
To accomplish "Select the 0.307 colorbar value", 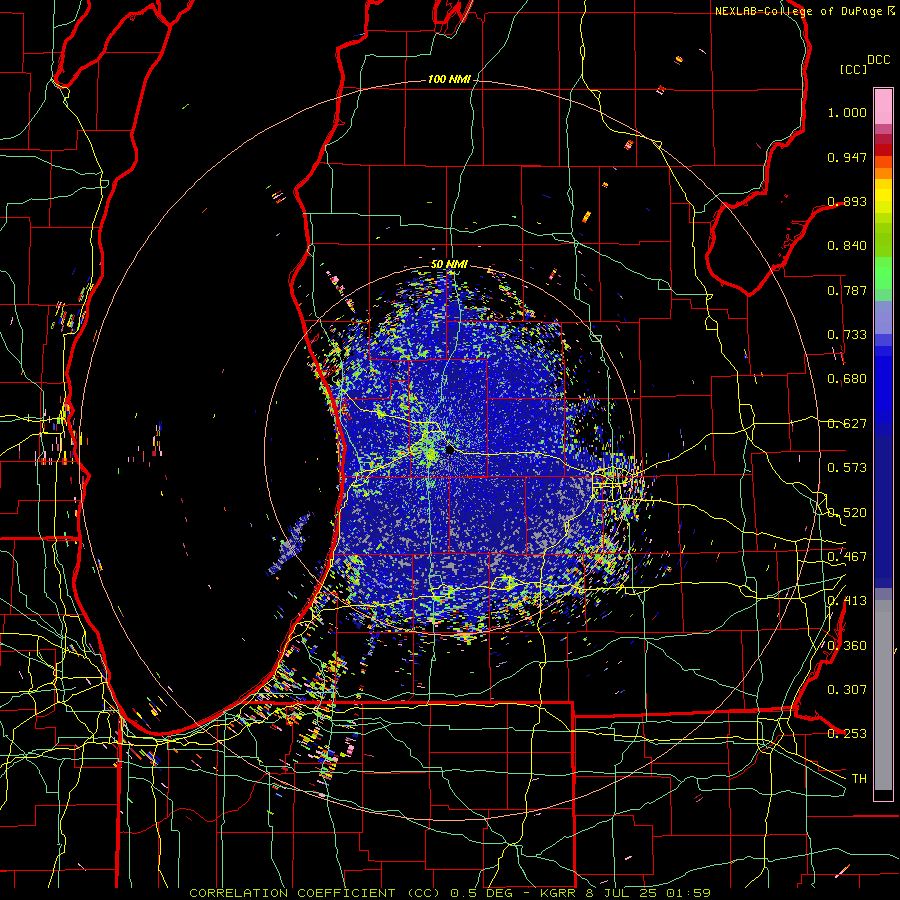I will 847,690.
